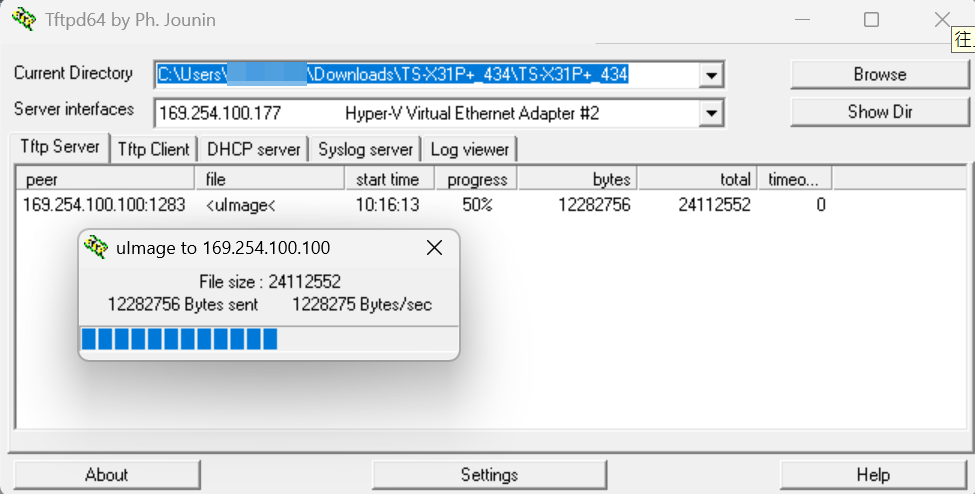Open the DHCP server tab
Image resolution: width=975 pixels, height=494 pixels.
coord(253,150)
